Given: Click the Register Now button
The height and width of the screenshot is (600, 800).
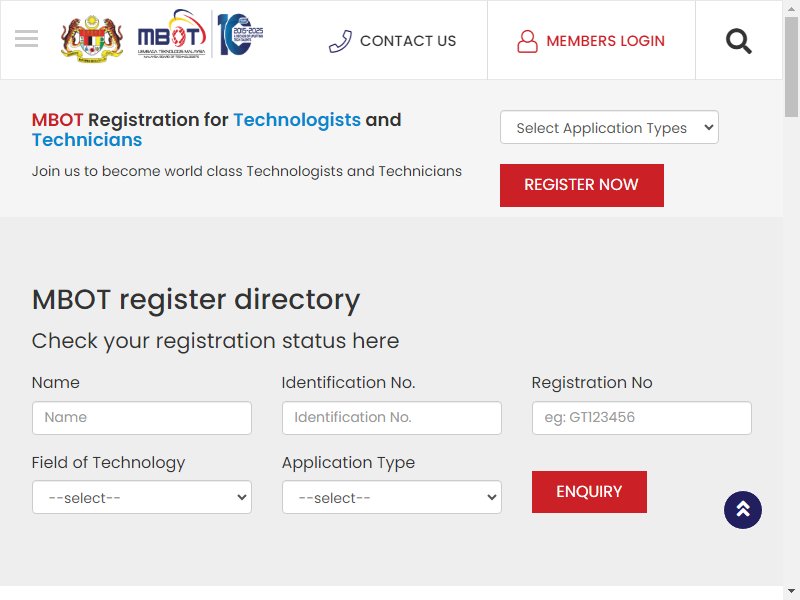Looking at the screenshot, I should [582, 185].
